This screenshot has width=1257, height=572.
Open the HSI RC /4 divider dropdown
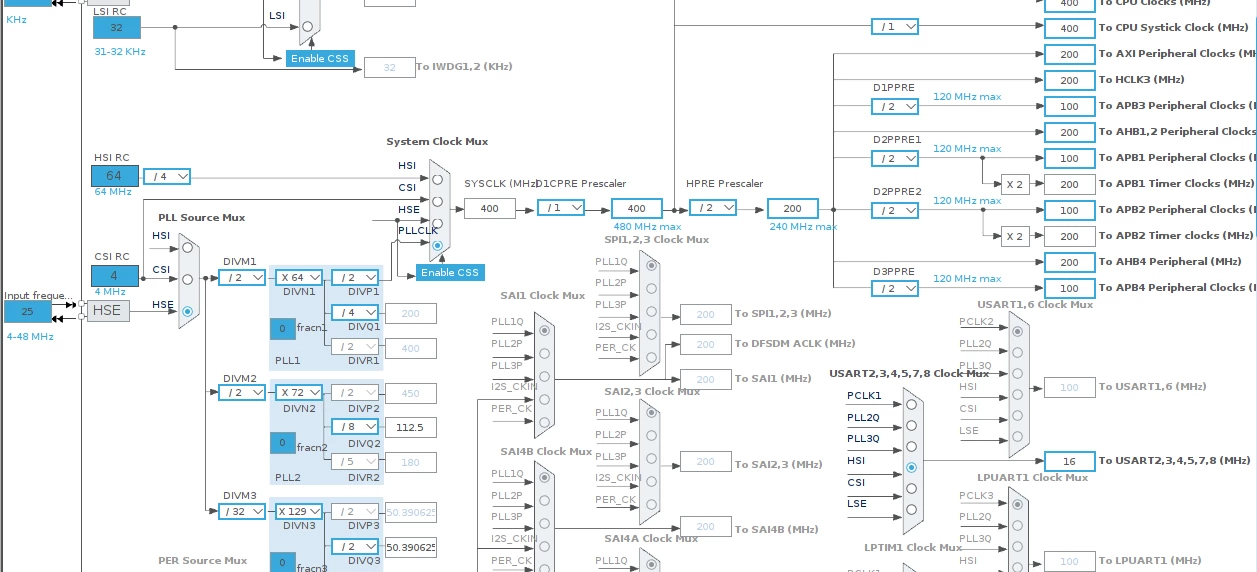click(x=167, y=176)
